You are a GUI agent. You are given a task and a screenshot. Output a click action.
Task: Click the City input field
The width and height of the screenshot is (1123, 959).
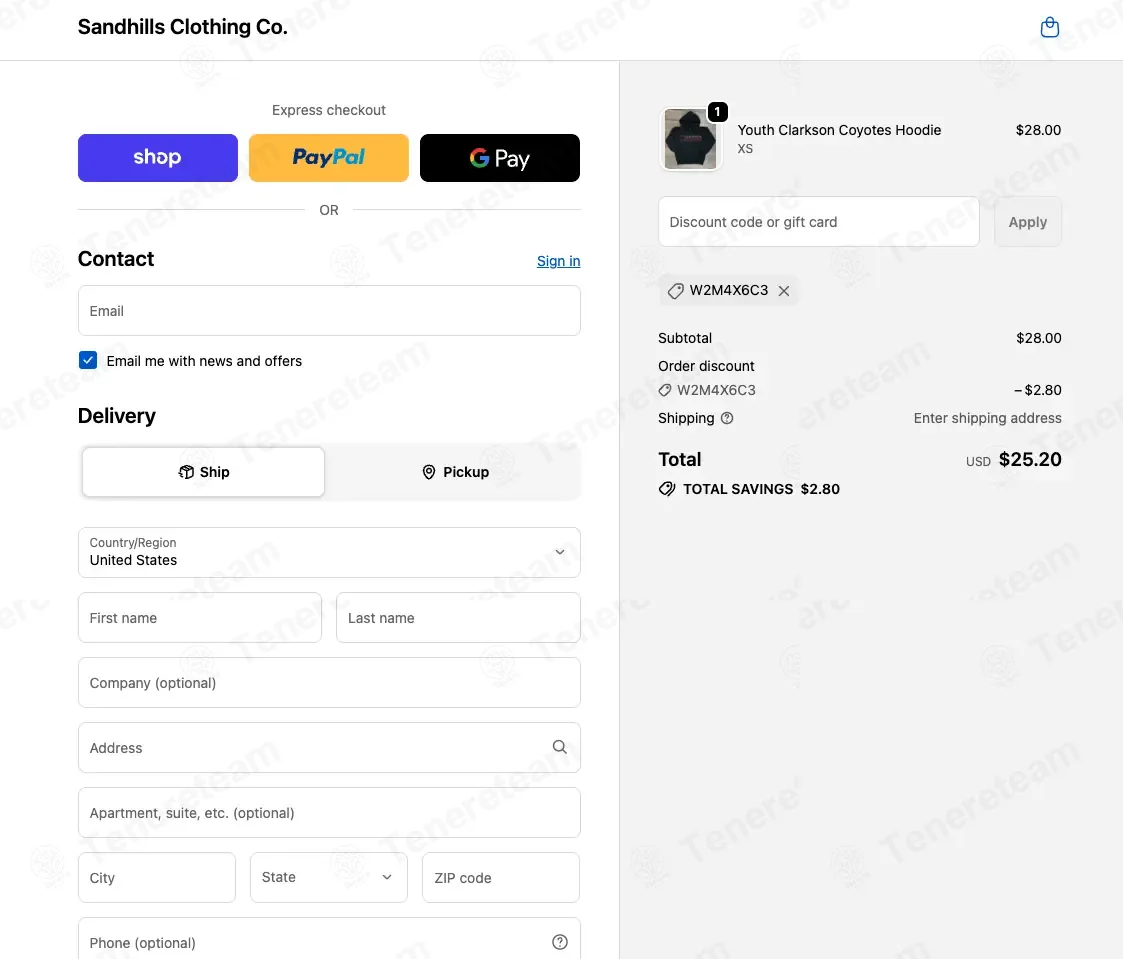pyautogui.click(x=157, y=877)
